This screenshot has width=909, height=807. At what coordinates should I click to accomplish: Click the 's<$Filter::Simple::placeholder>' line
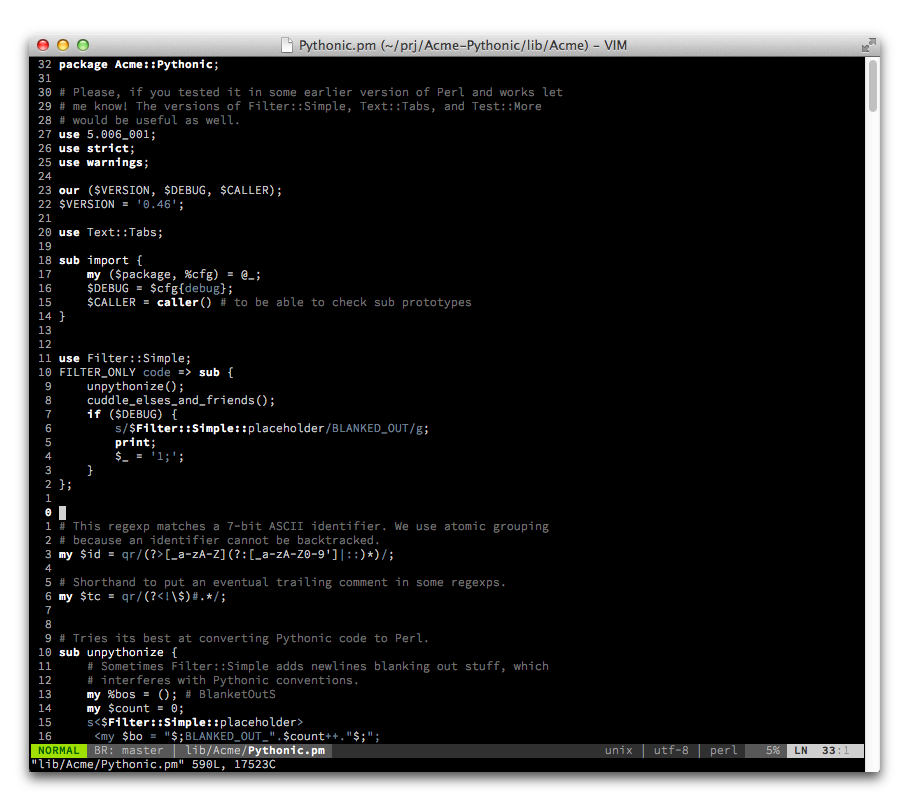point(195,722)
